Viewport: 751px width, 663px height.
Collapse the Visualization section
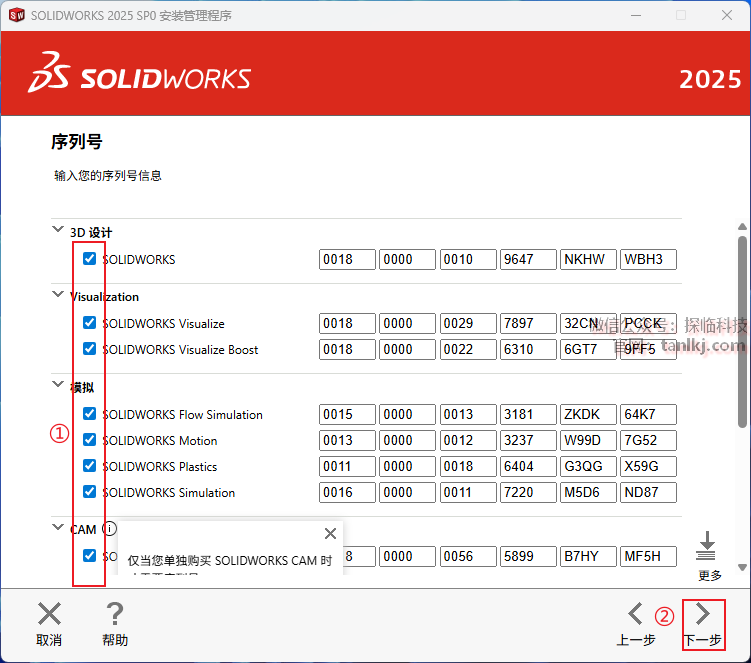(x=57, y=294)
